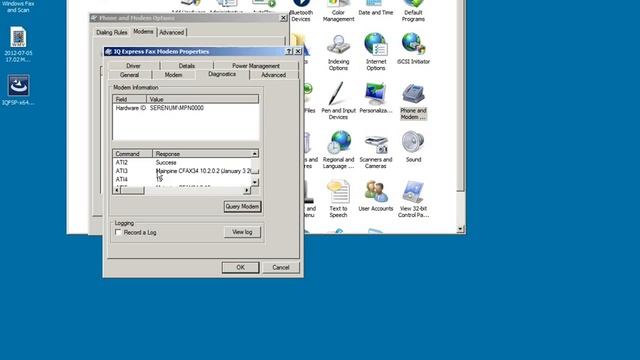Click scroll right arrow of response list

tap(247, 190)
